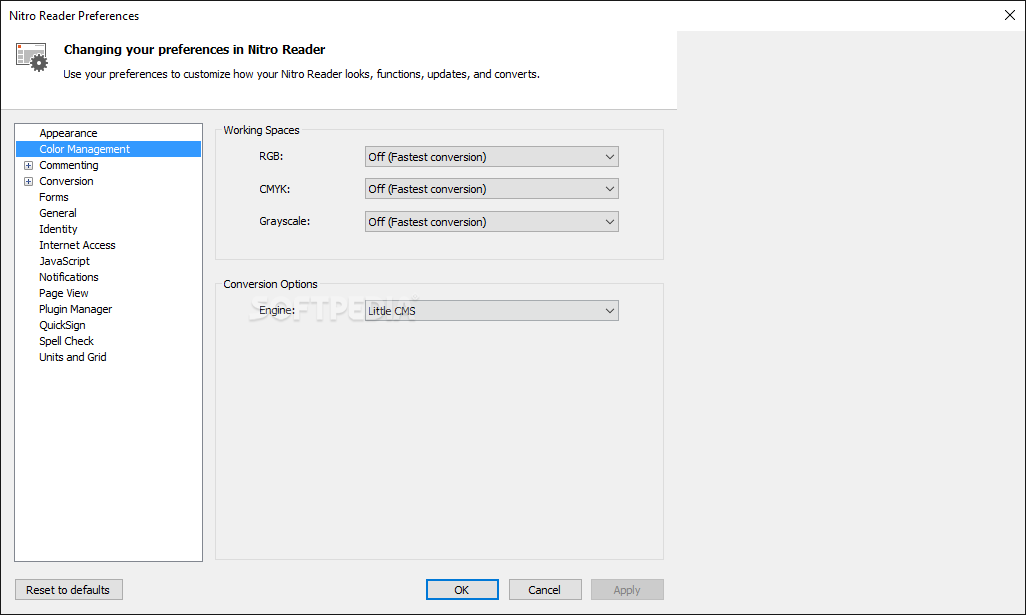The image size is (1026, 615).
Task: Expand the Commenting tree node
Action: tap(28, 166)
